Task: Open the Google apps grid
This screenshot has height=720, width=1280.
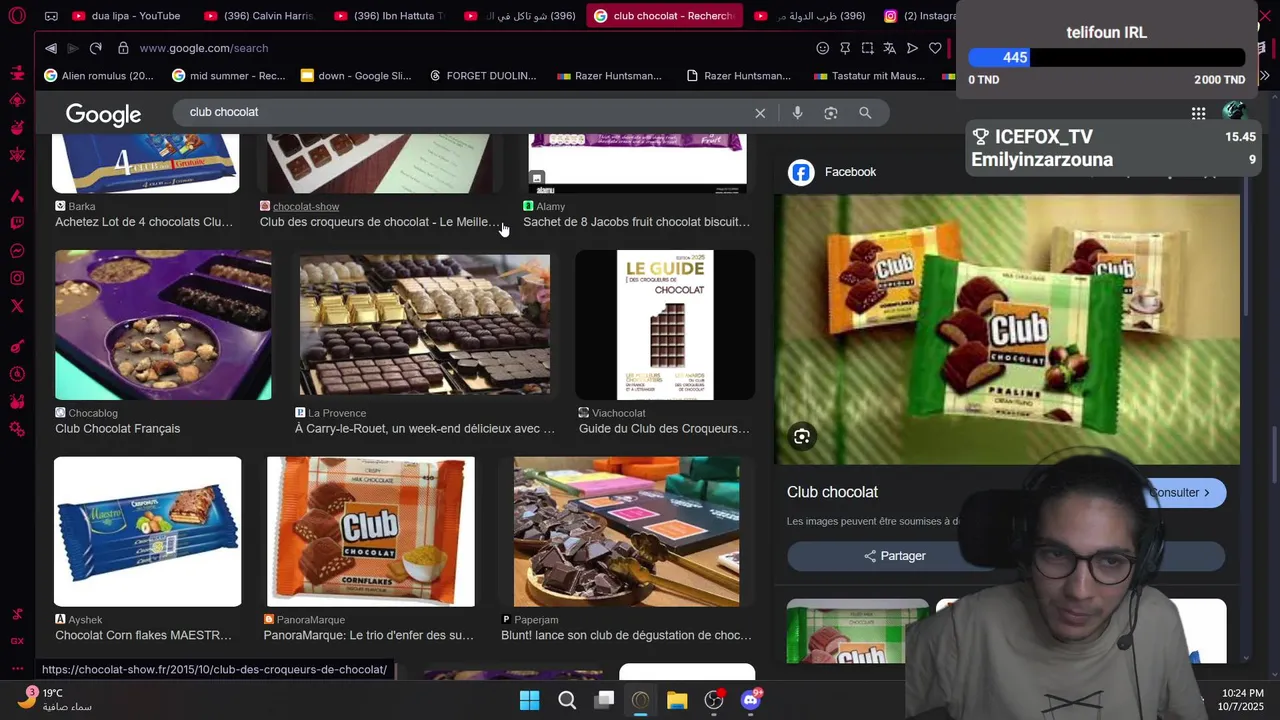Action: click(x=1198, y=113)
